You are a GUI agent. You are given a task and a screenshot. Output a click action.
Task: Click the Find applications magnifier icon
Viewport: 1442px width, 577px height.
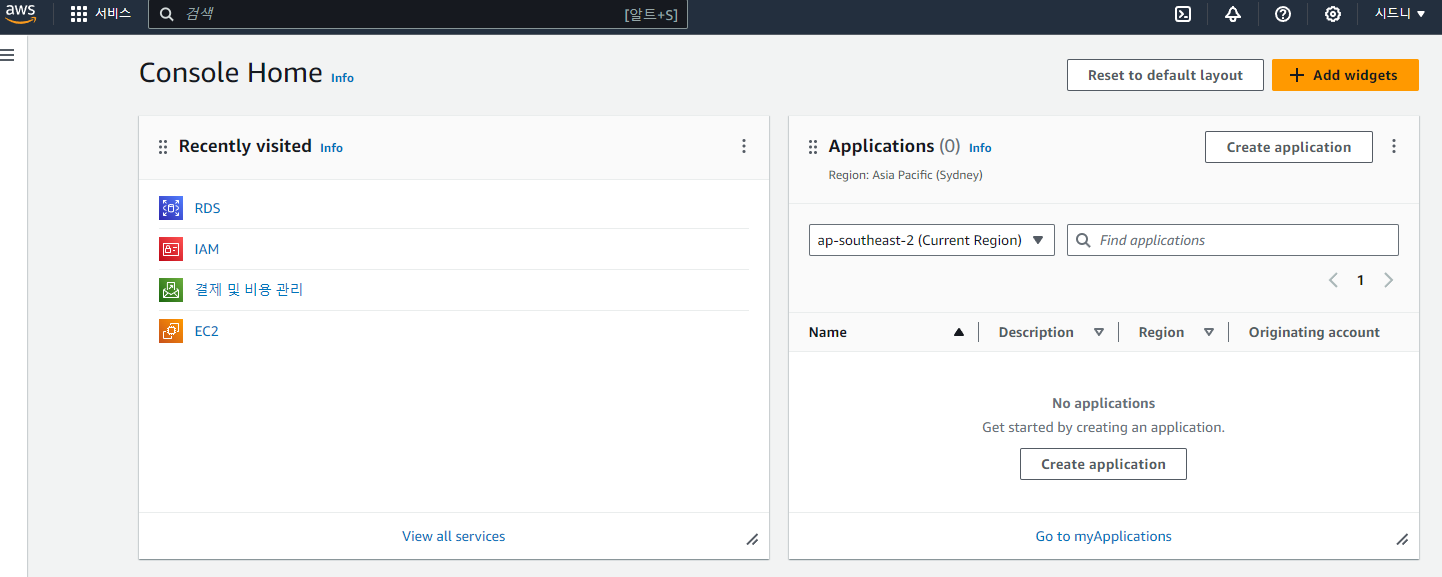point(1084,240)
